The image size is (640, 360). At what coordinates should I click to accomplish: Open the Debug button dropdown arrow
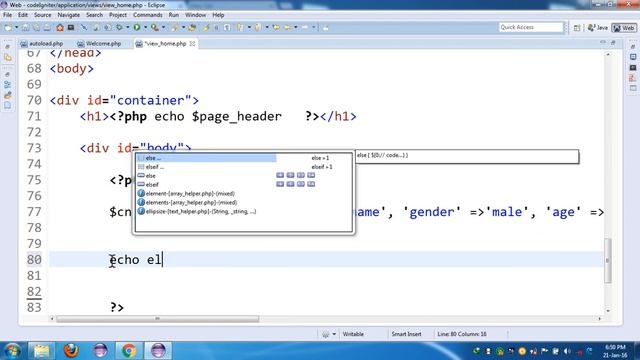tap(128, 27)
